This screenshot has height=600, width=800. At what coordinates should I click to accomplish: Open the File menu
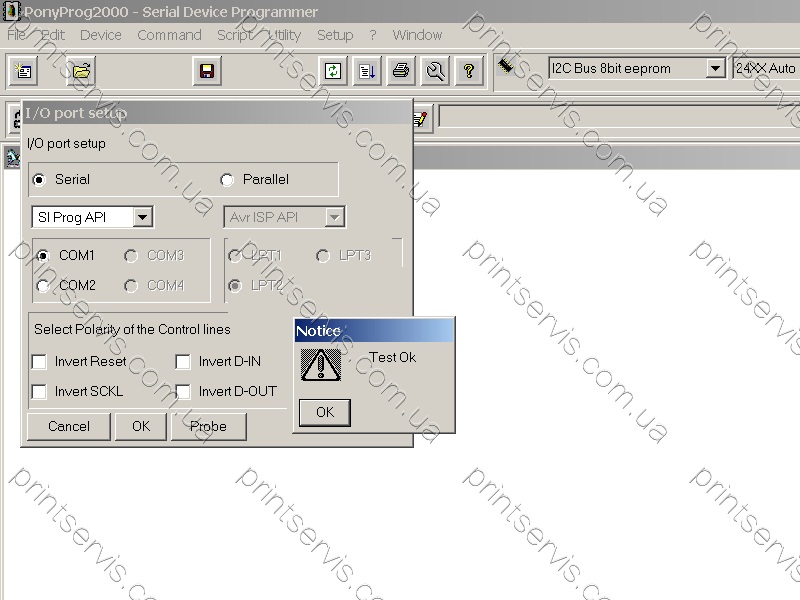(16, 35)
